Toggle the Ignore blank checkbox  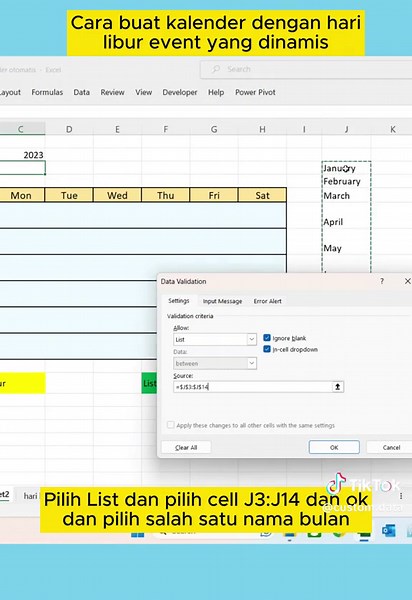pyautogui.click(x=267, y=338)
